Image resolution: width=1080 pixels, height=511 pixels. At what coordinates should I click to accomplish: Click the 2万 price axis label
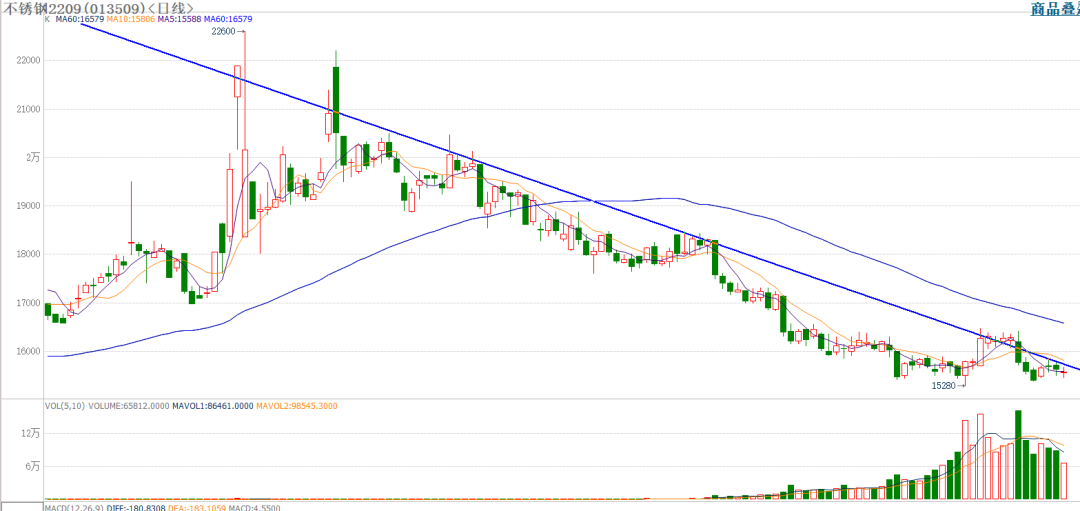33,157
